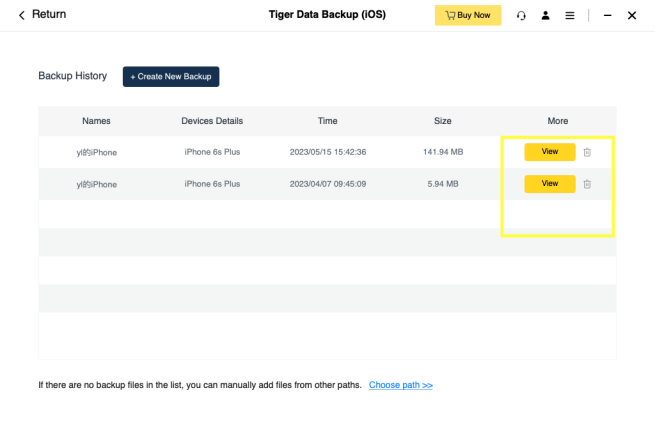View the backup from 2023/05/15
Viewport: 655px width, 428px height.
549,152
